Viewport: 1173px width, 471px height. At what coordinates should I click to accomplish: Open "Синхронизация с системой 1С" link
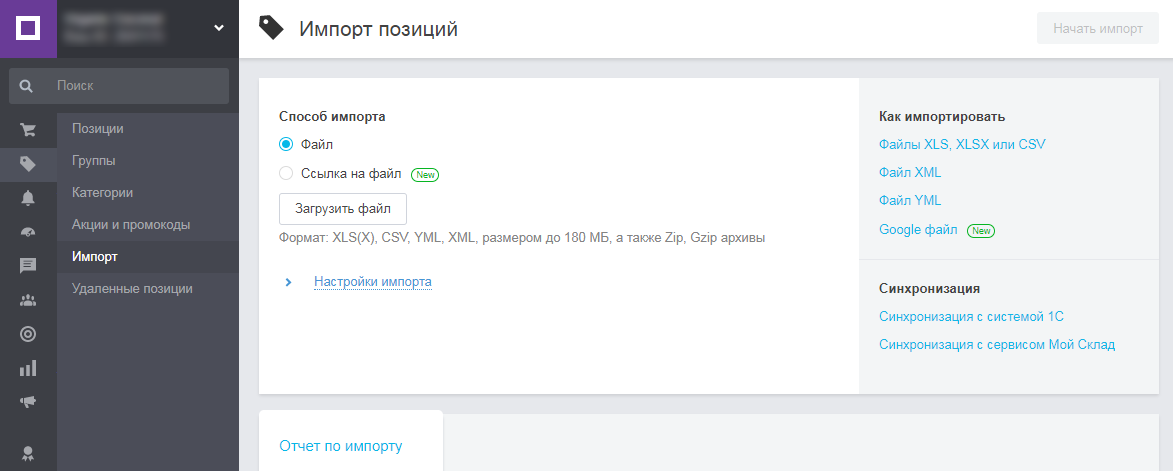tap(971, 317)
